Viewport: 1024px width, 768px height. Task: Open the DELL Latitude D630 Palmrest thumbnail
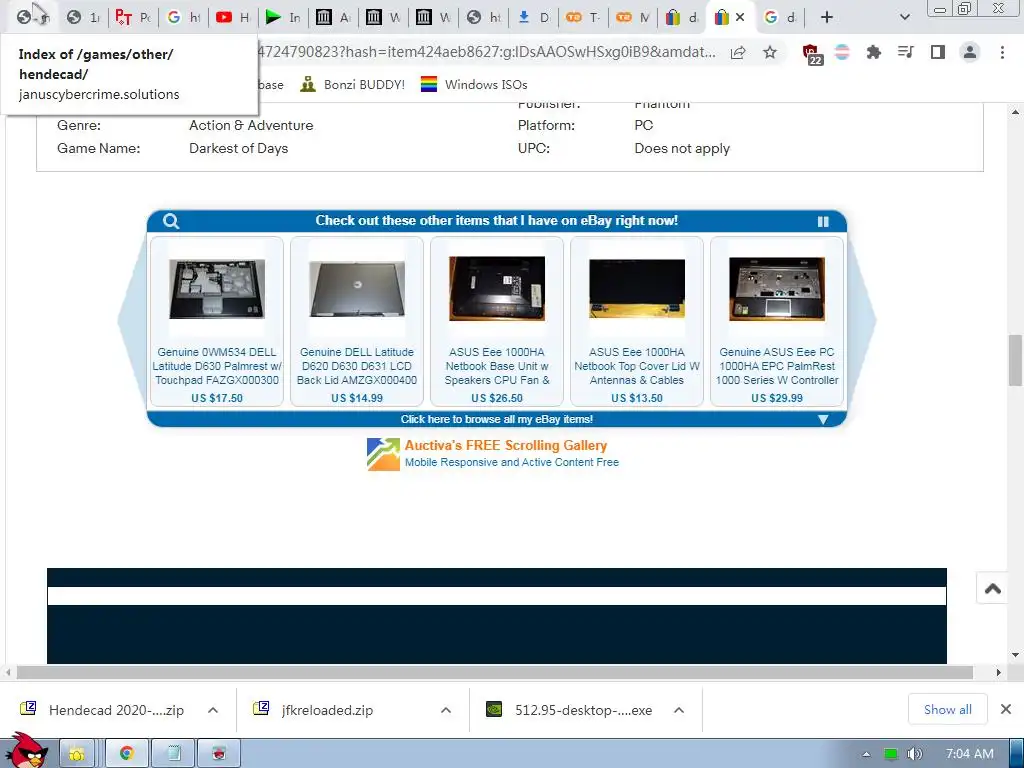coord(217,289)
